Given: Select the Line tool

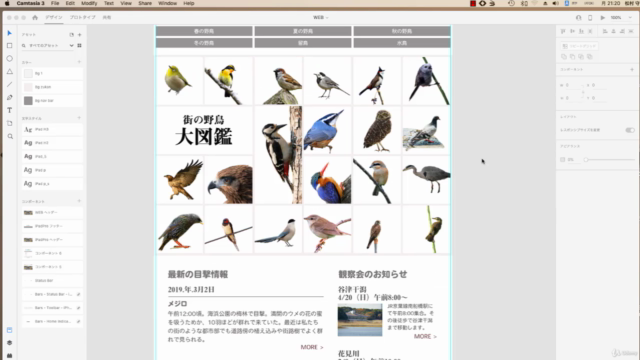Looking at the screenshot, I should click(9, 84).
